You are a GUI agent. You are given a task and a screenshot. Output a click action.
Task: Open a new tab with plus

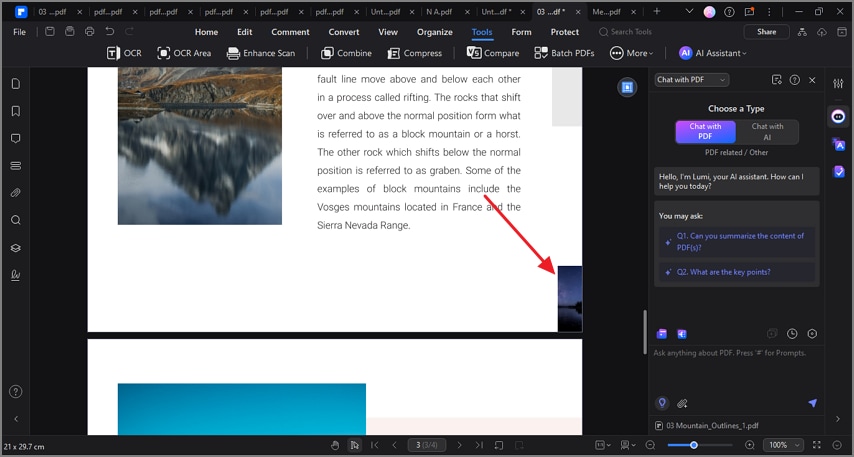click(657, 11)
